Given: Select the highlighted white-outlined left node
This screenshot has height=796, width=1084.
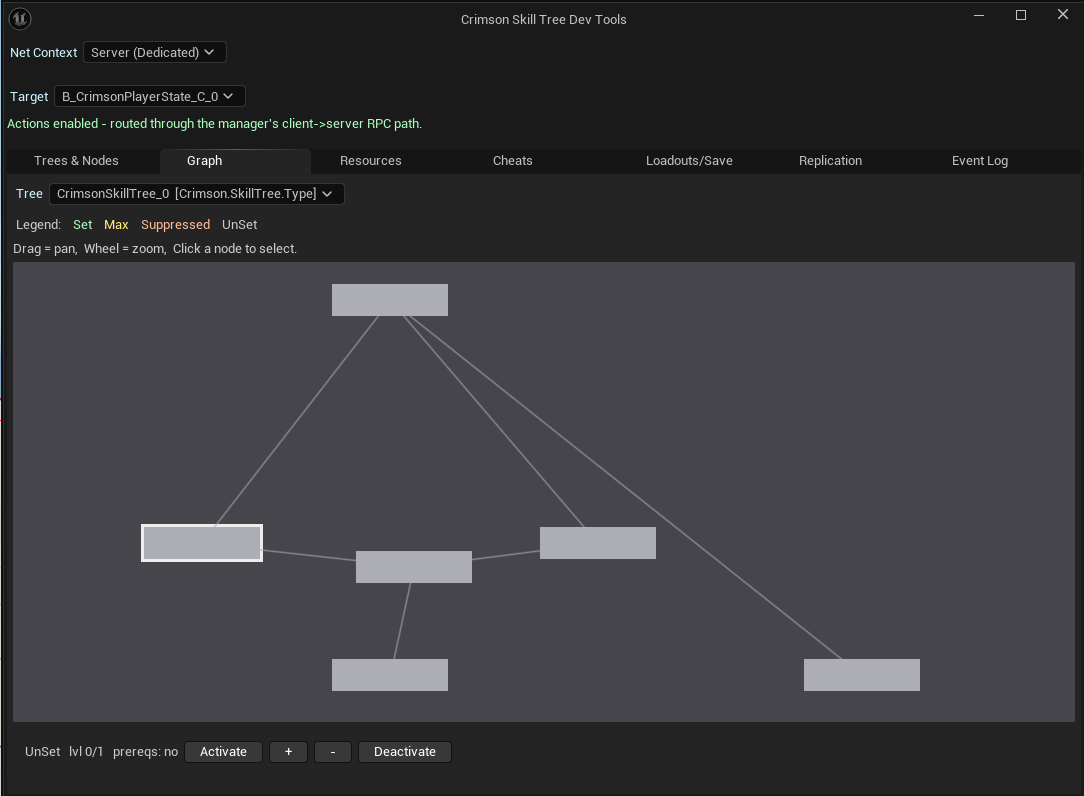Looking at the screenshot, I should [202, 543].
